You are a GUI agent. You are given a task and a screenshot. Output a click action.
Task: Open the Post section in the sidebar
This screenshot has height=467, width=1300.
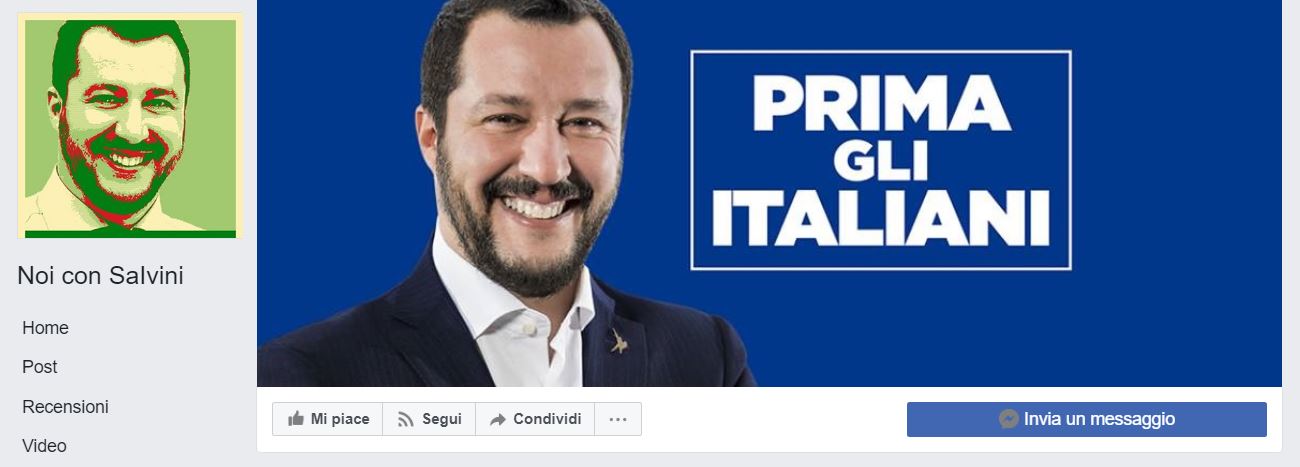[x=40, y=367]
